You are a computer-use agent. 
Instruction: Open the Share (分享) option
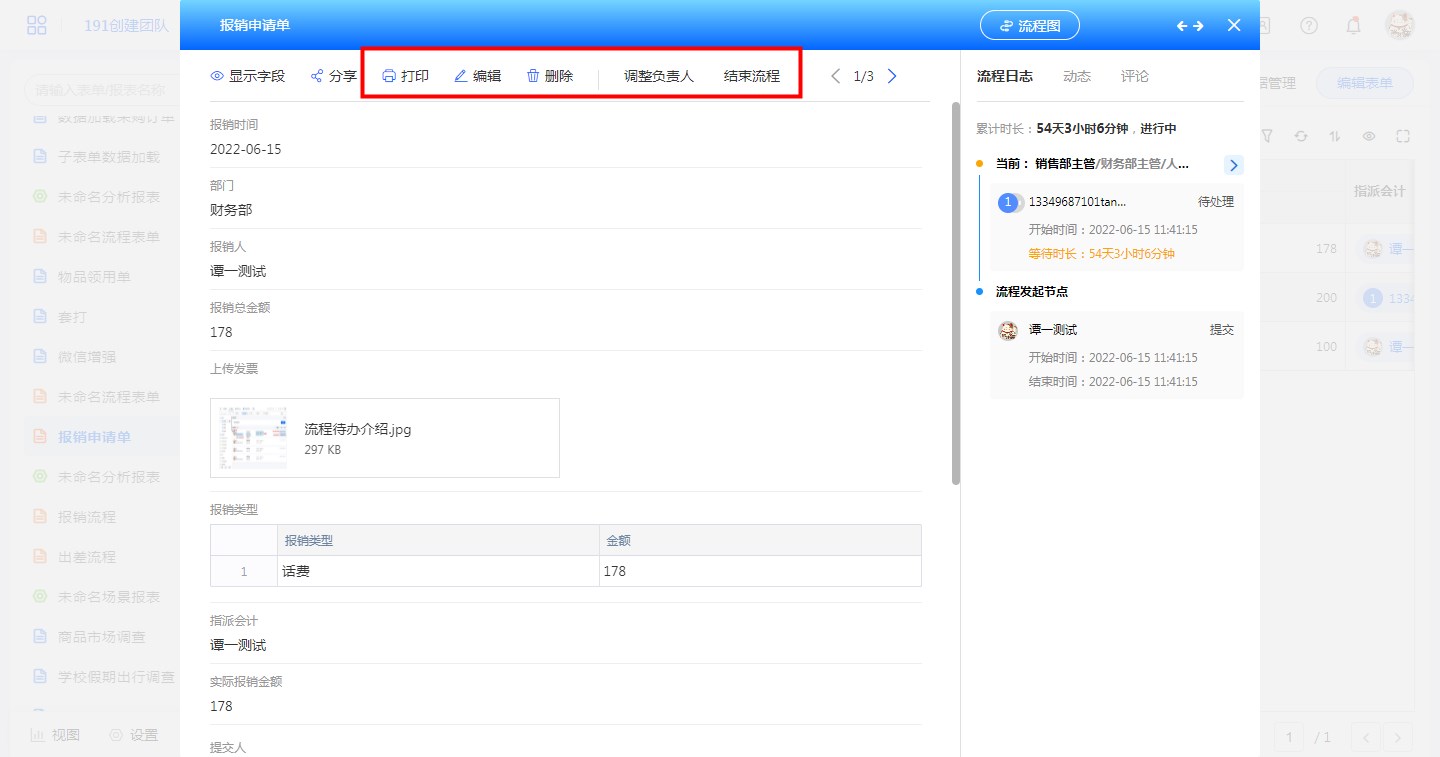click(x=333, y=76)
